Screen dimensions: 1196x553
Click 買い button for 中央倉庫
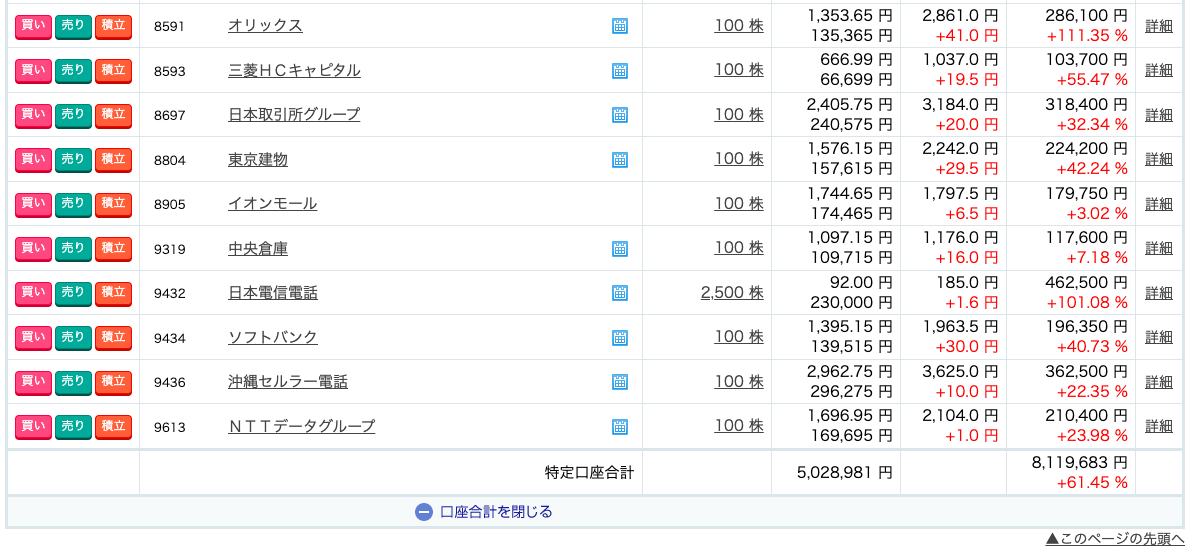coord(34,249)
